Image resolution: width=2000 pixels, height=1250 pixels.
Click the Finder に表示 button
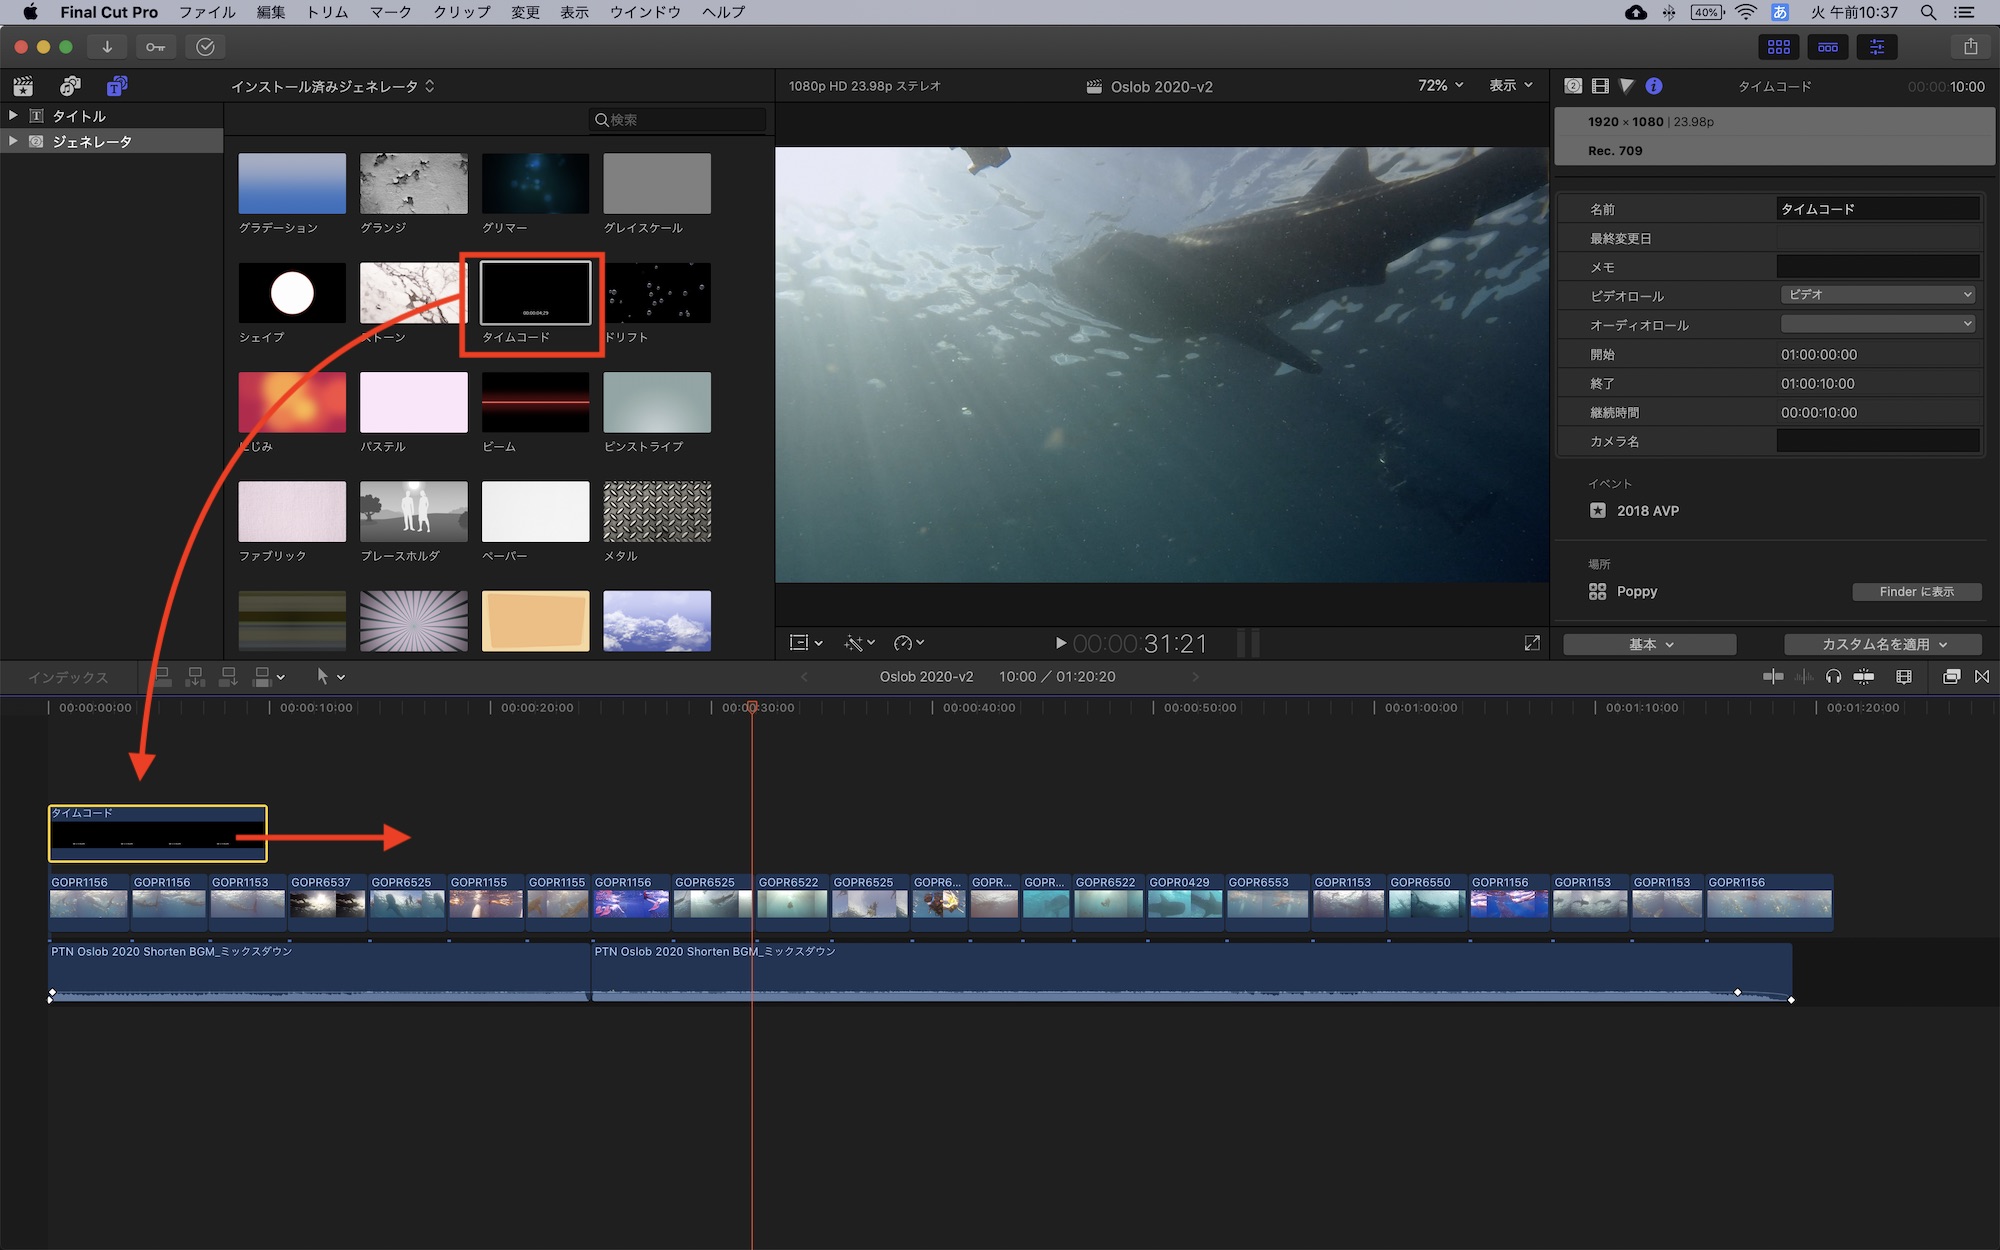coord(1916,592)
